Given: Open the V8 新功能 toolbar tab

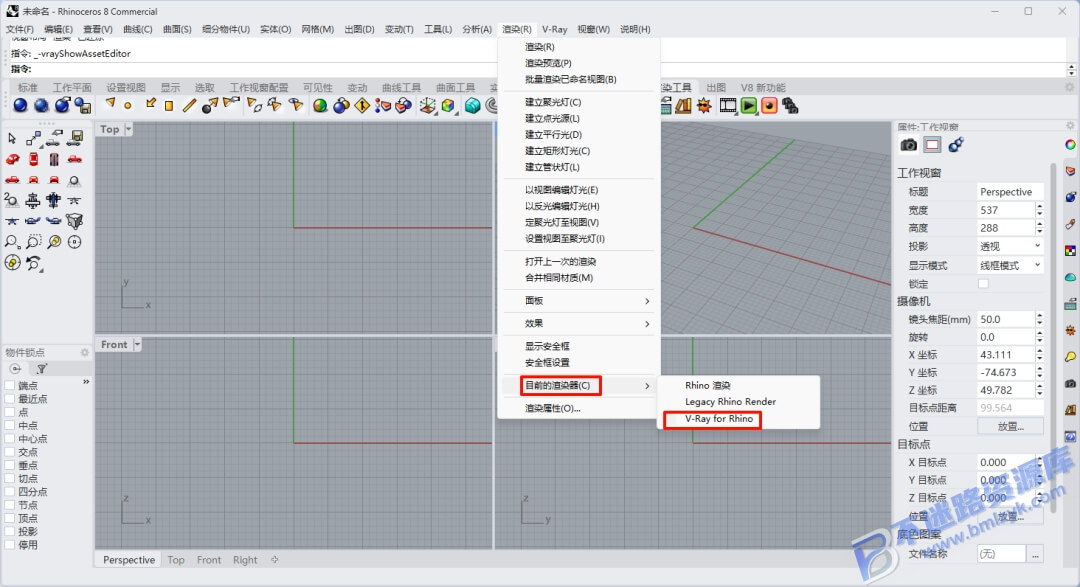Looking at the screenshot, I should coord(762,87).
